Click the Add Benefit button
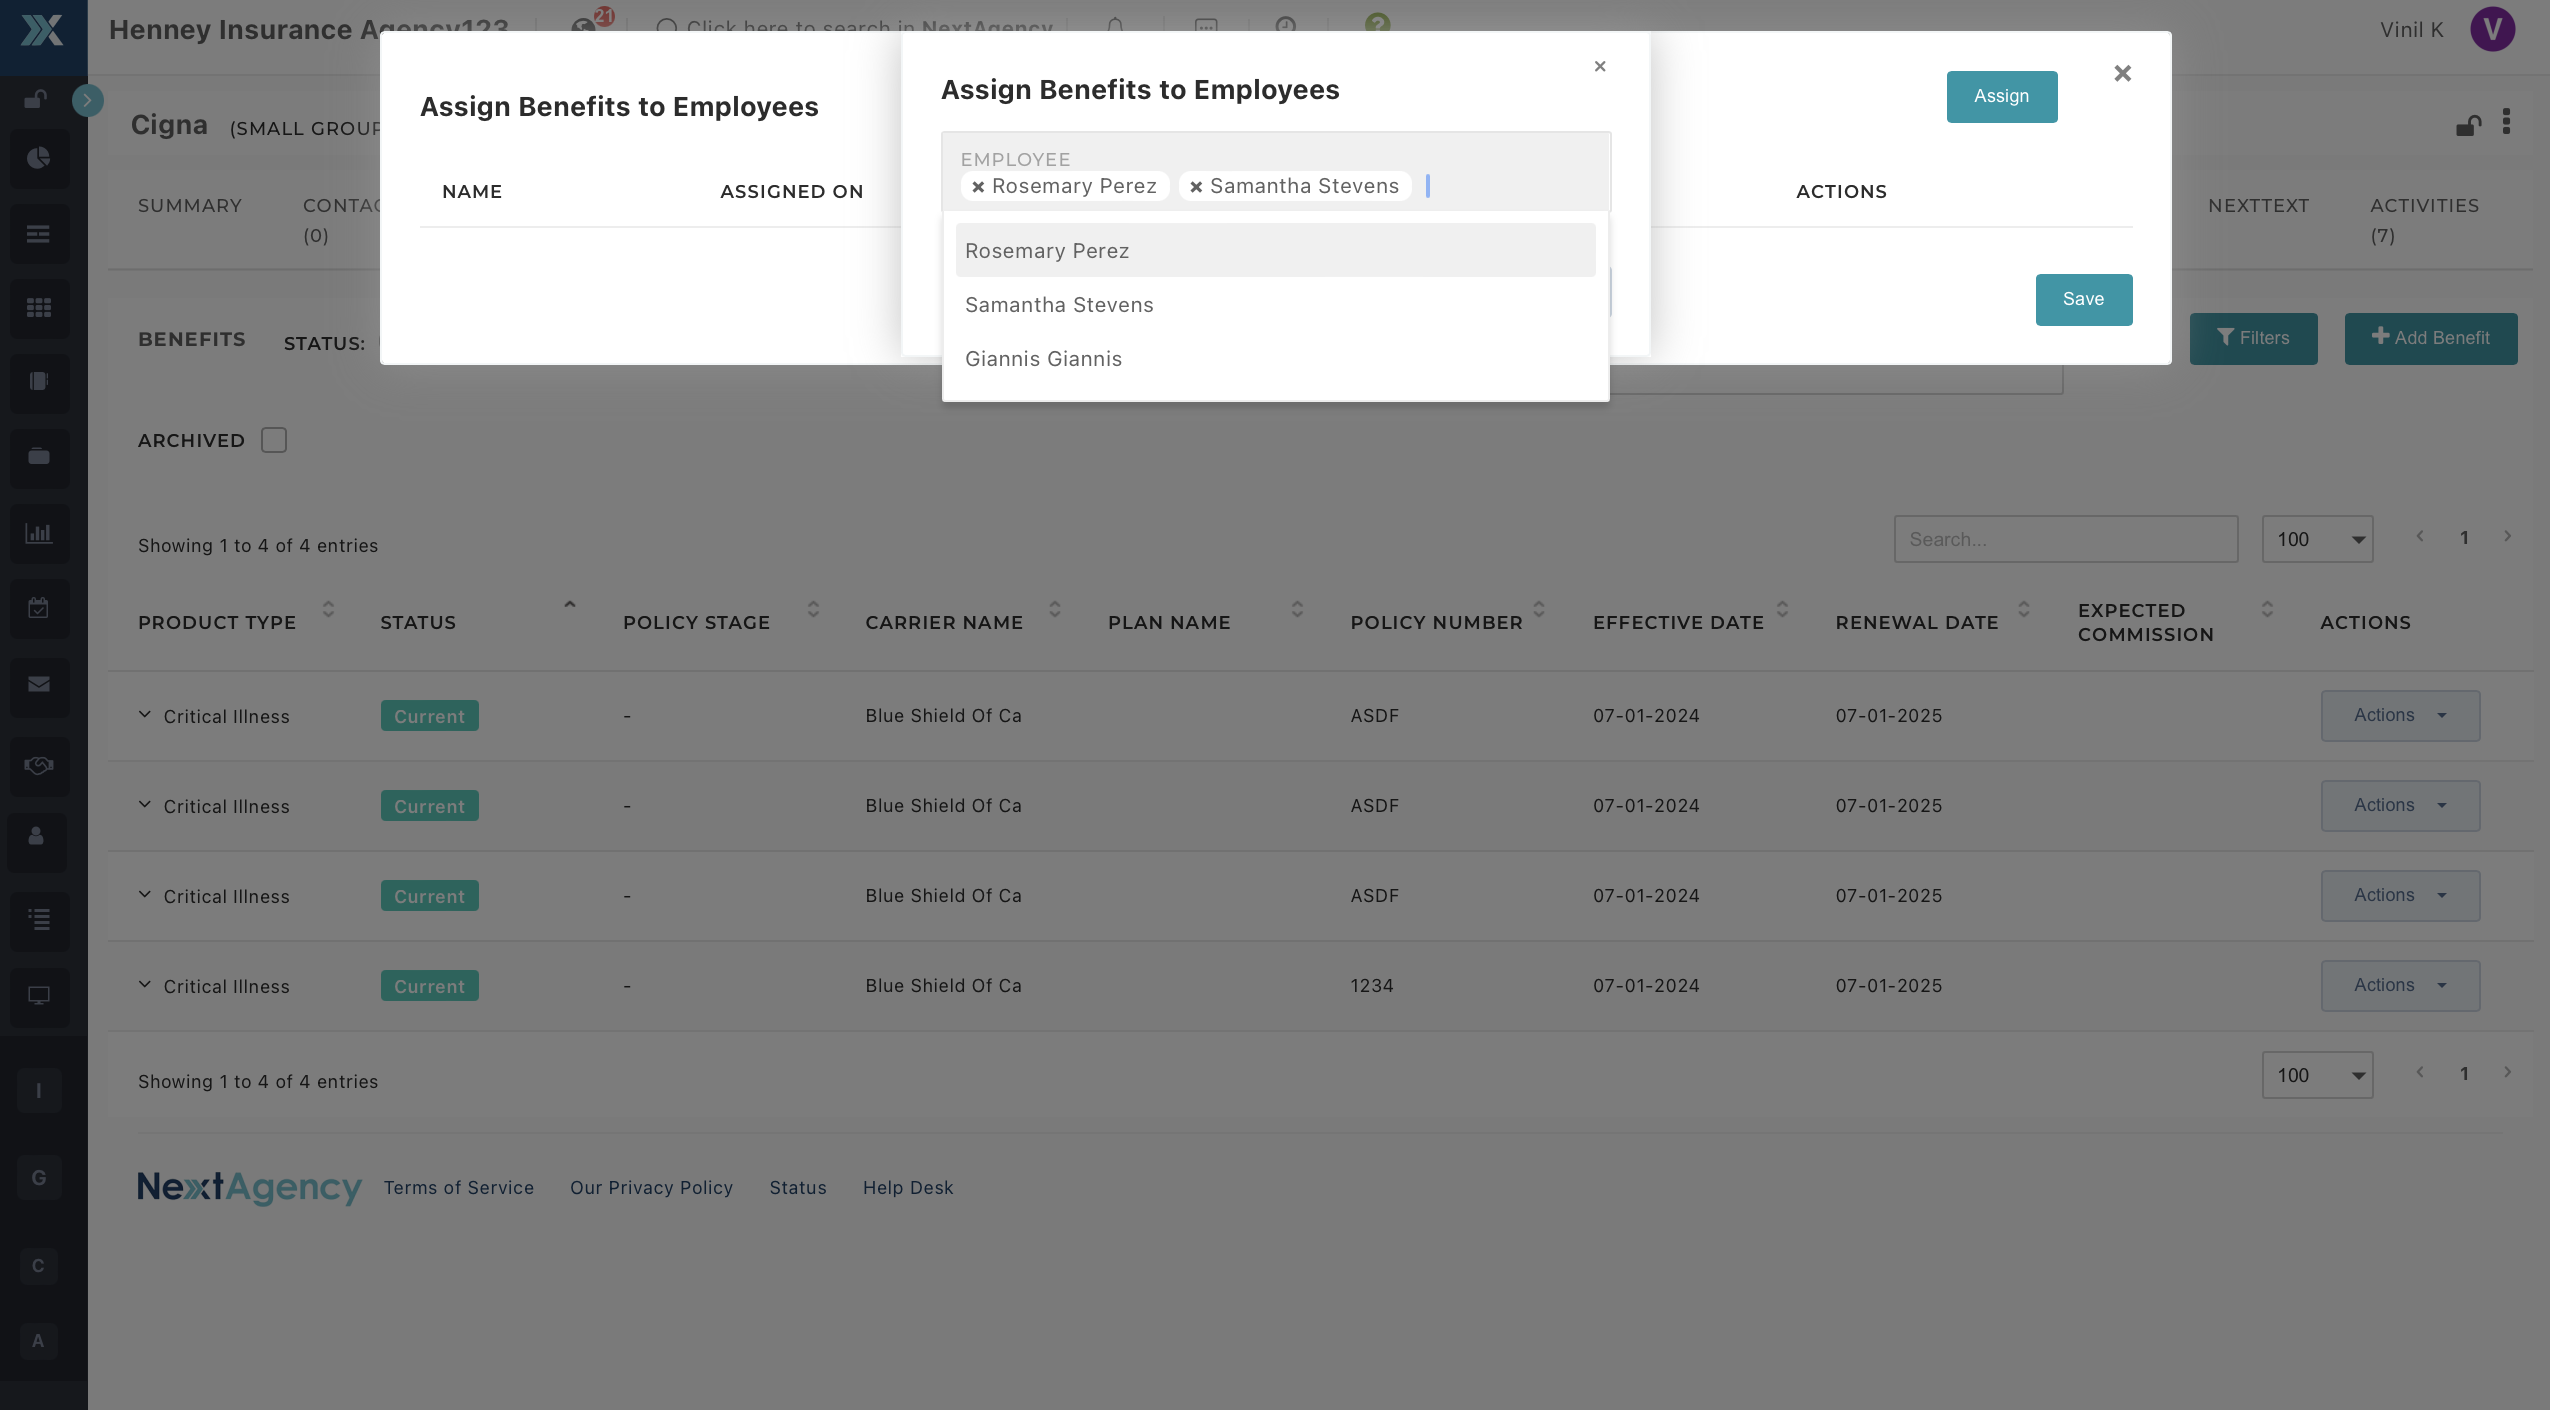The height and width of the screenshot is (1410, 2550). click(2431, 339)
